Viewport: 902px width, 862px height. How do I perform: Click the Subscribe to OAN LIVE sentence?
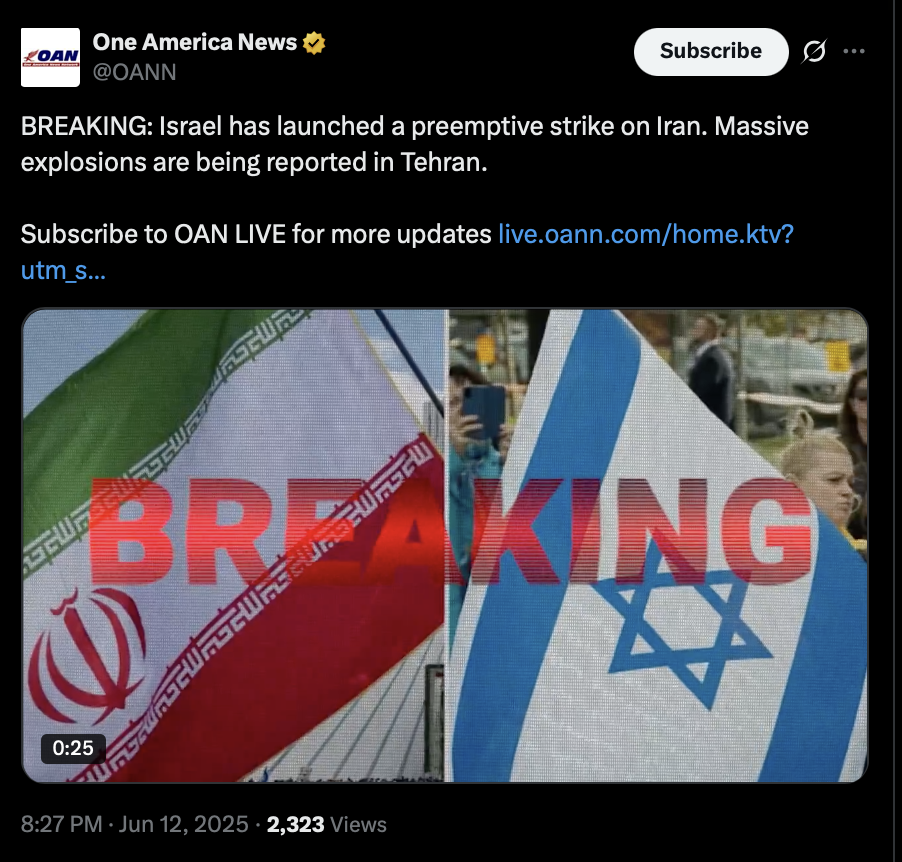tap(256, 234)
